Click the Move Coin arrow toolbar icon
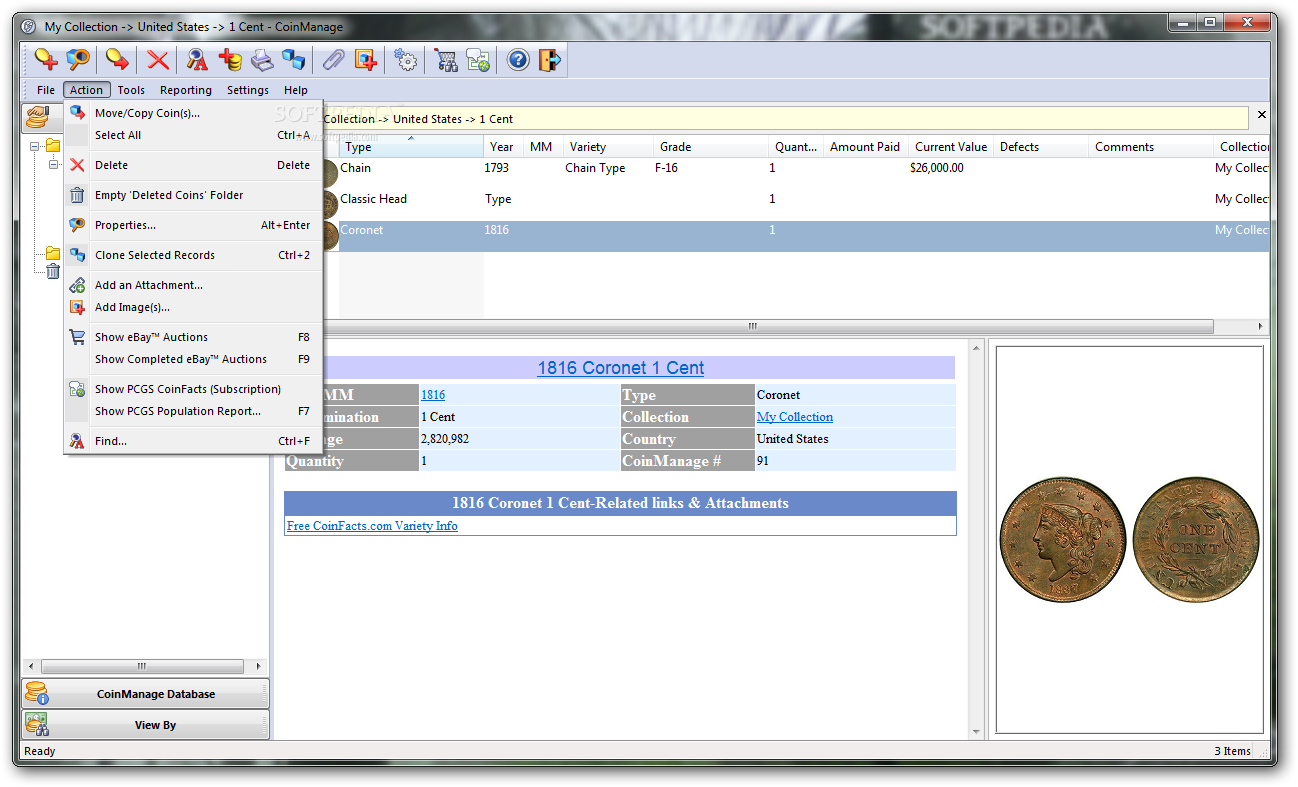The height and width of the screenshot is (787, 1298). pyautogui.click(x=118, y=60)
